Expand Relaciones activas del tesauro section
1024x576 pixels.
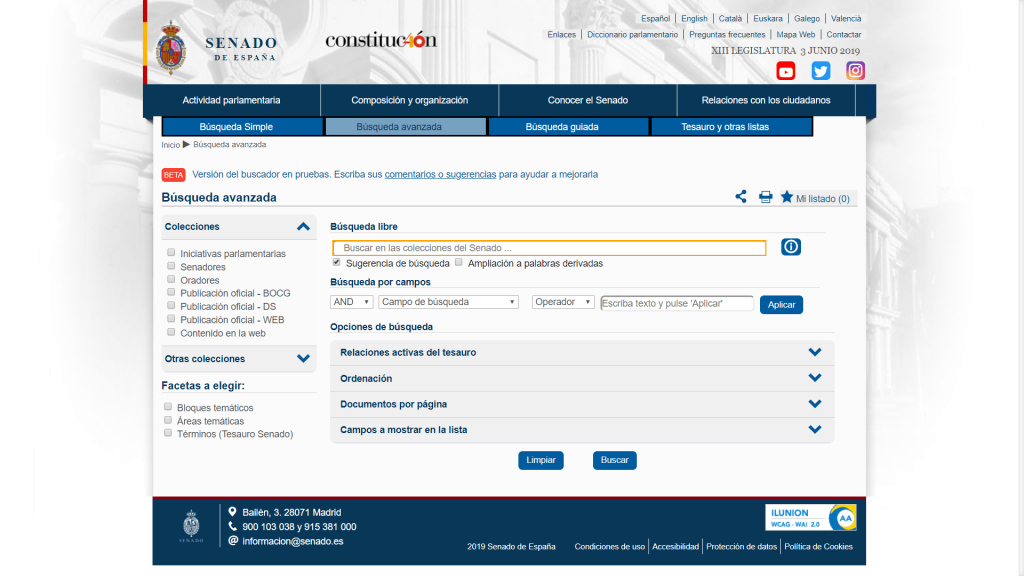click(814, 352)
